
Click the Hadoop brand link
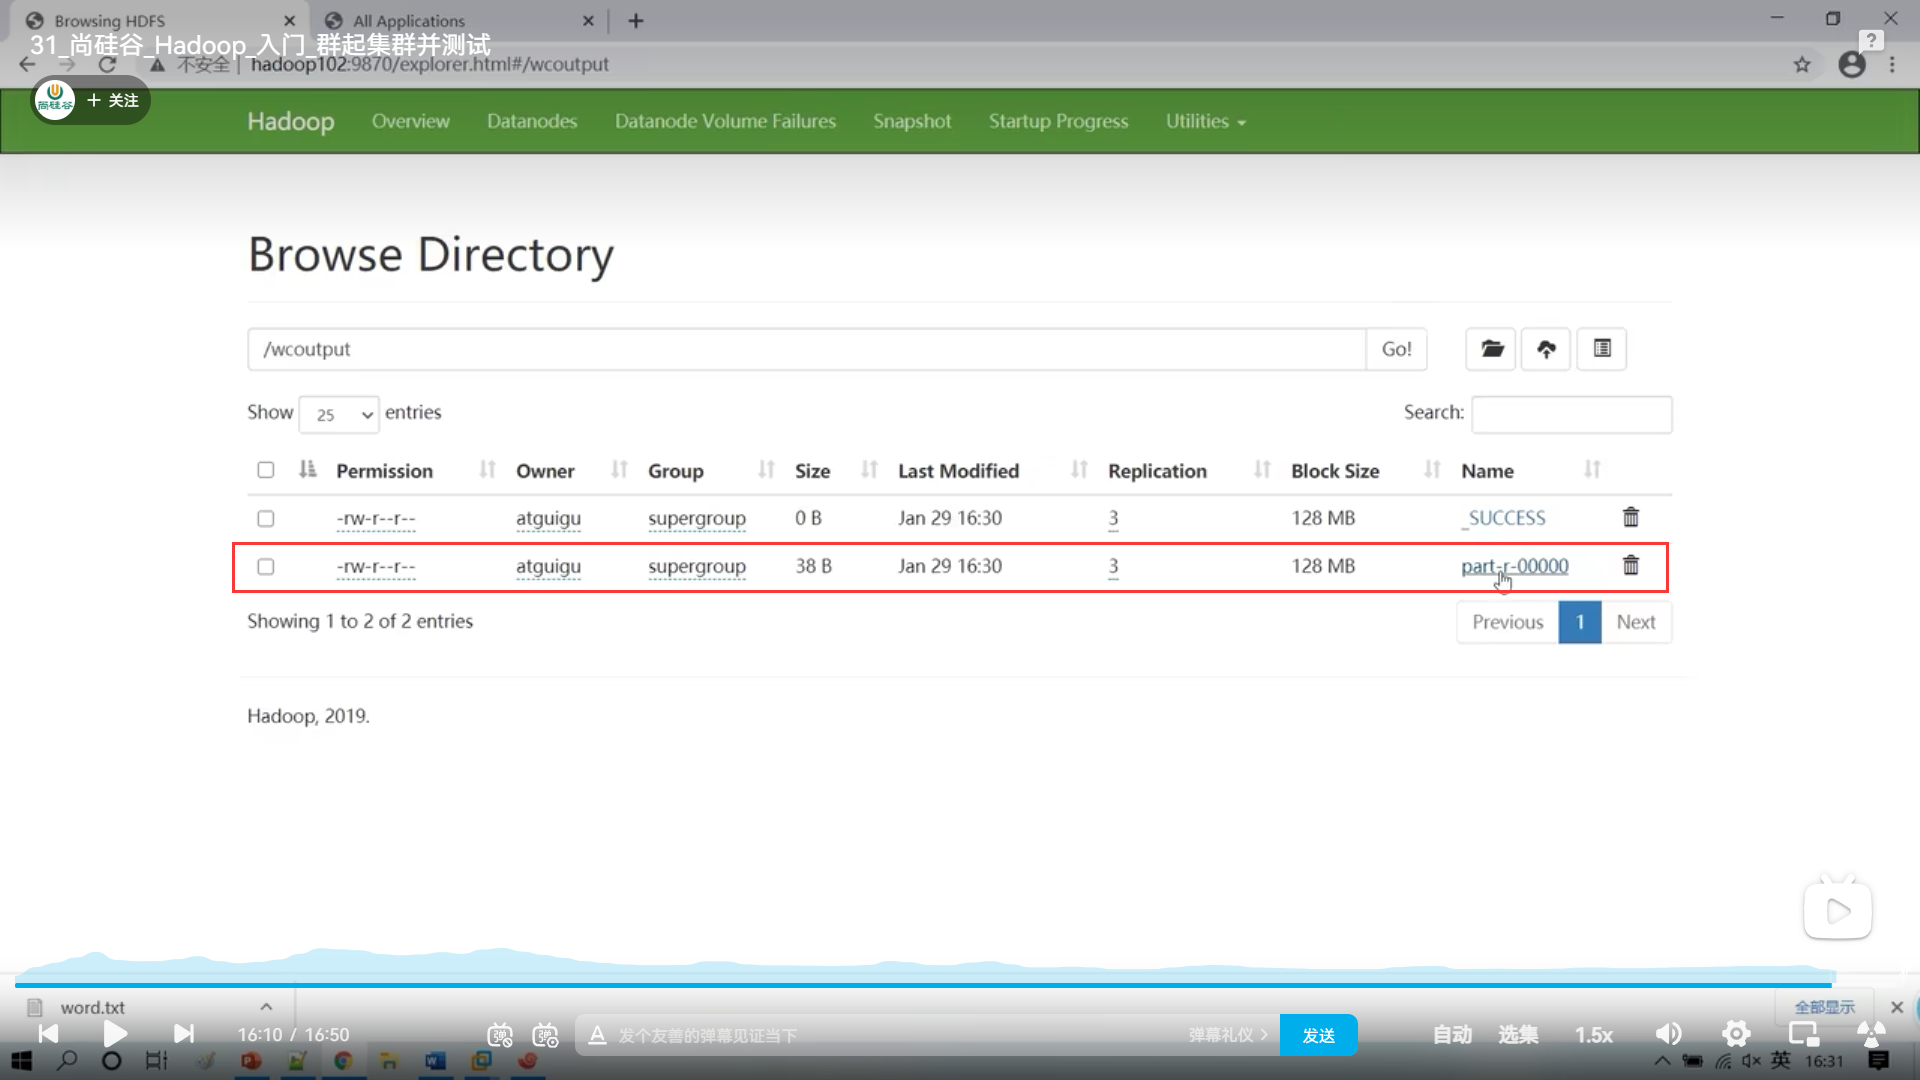[x=291, y=121]
